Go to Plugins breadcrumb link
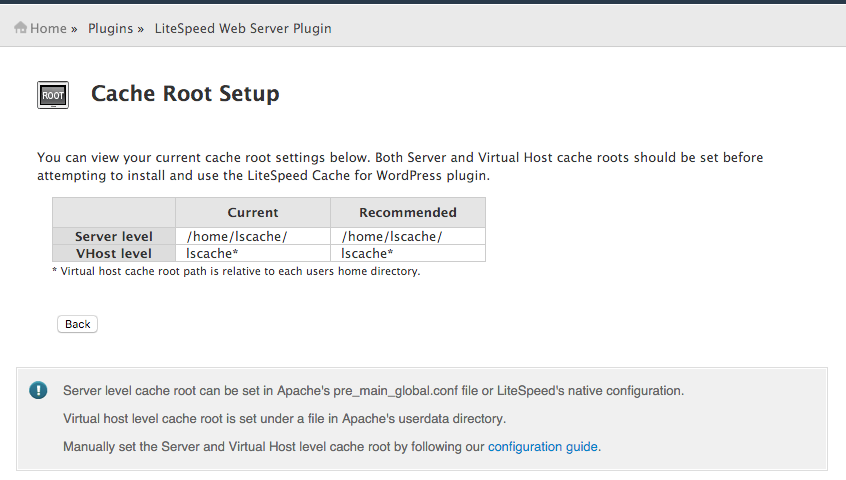Viewport: 846px width, 480px height. tap(111, 29)
